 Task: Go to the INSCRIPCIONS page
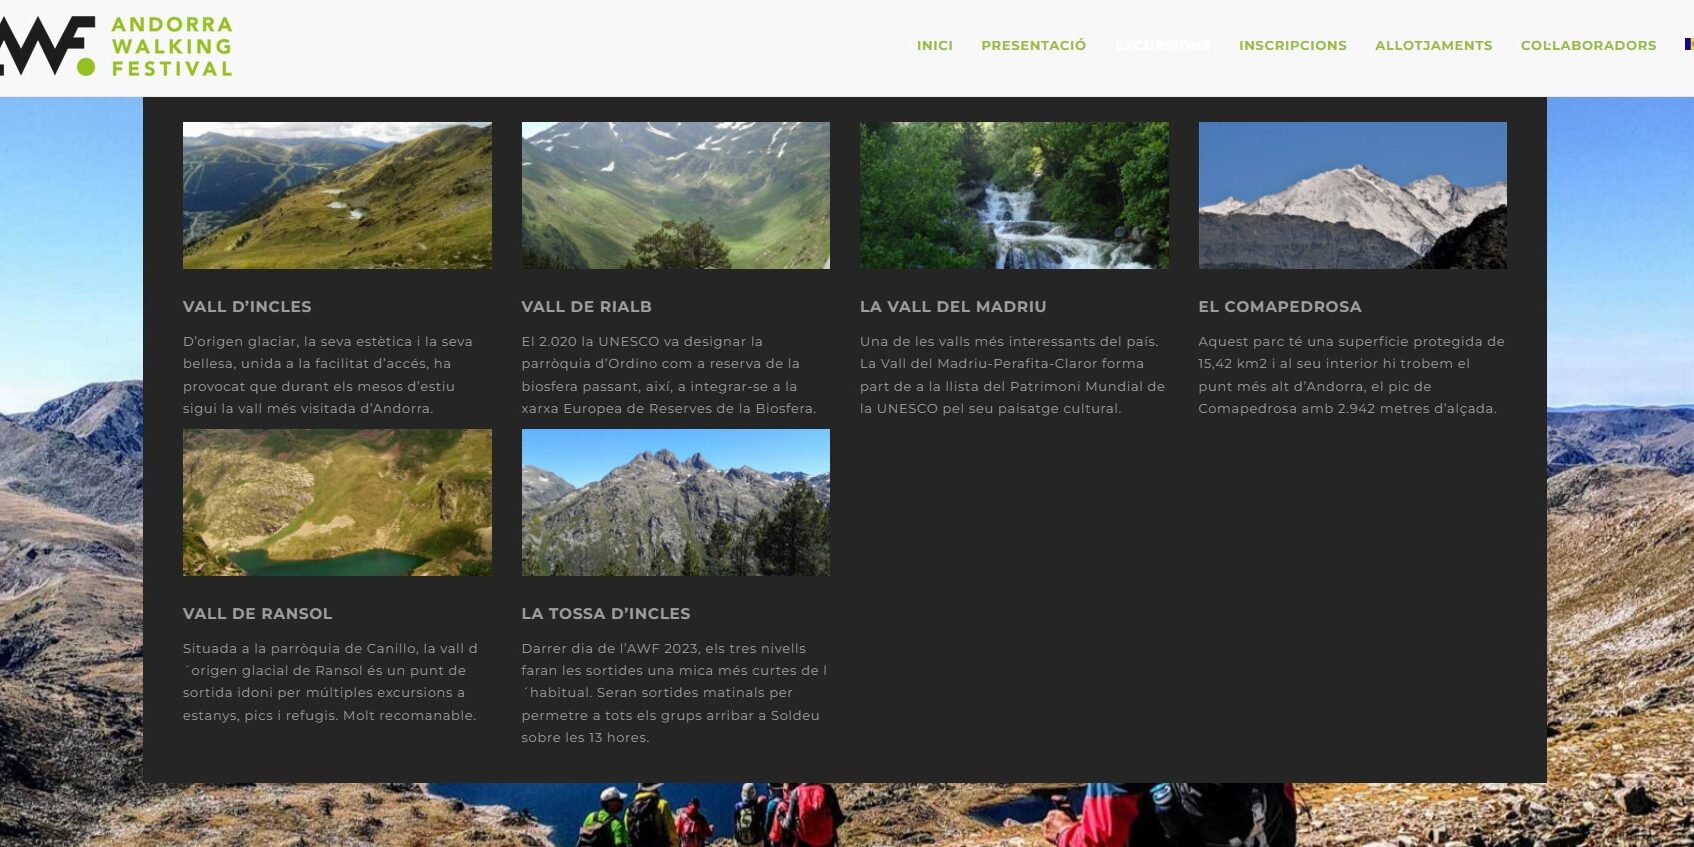pos(1292,45)
